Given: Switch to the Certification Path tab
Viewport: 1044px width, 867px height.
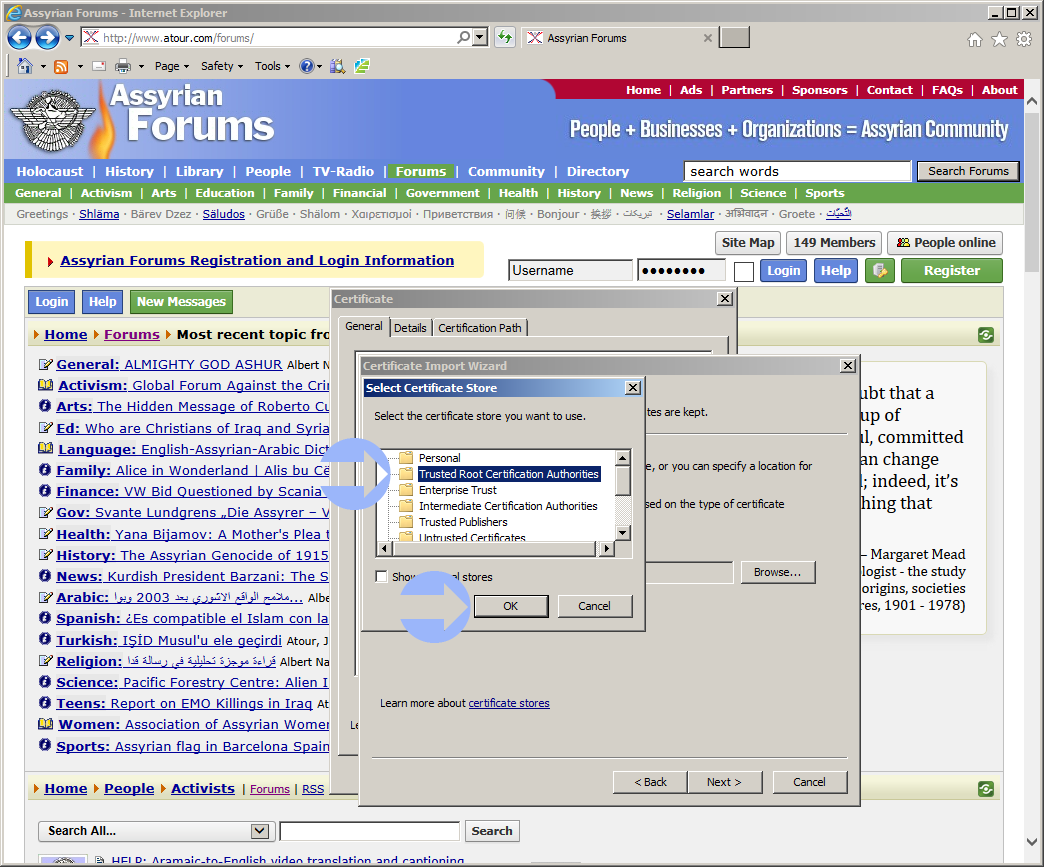Looking at the screenshot, I should [480, 328].
